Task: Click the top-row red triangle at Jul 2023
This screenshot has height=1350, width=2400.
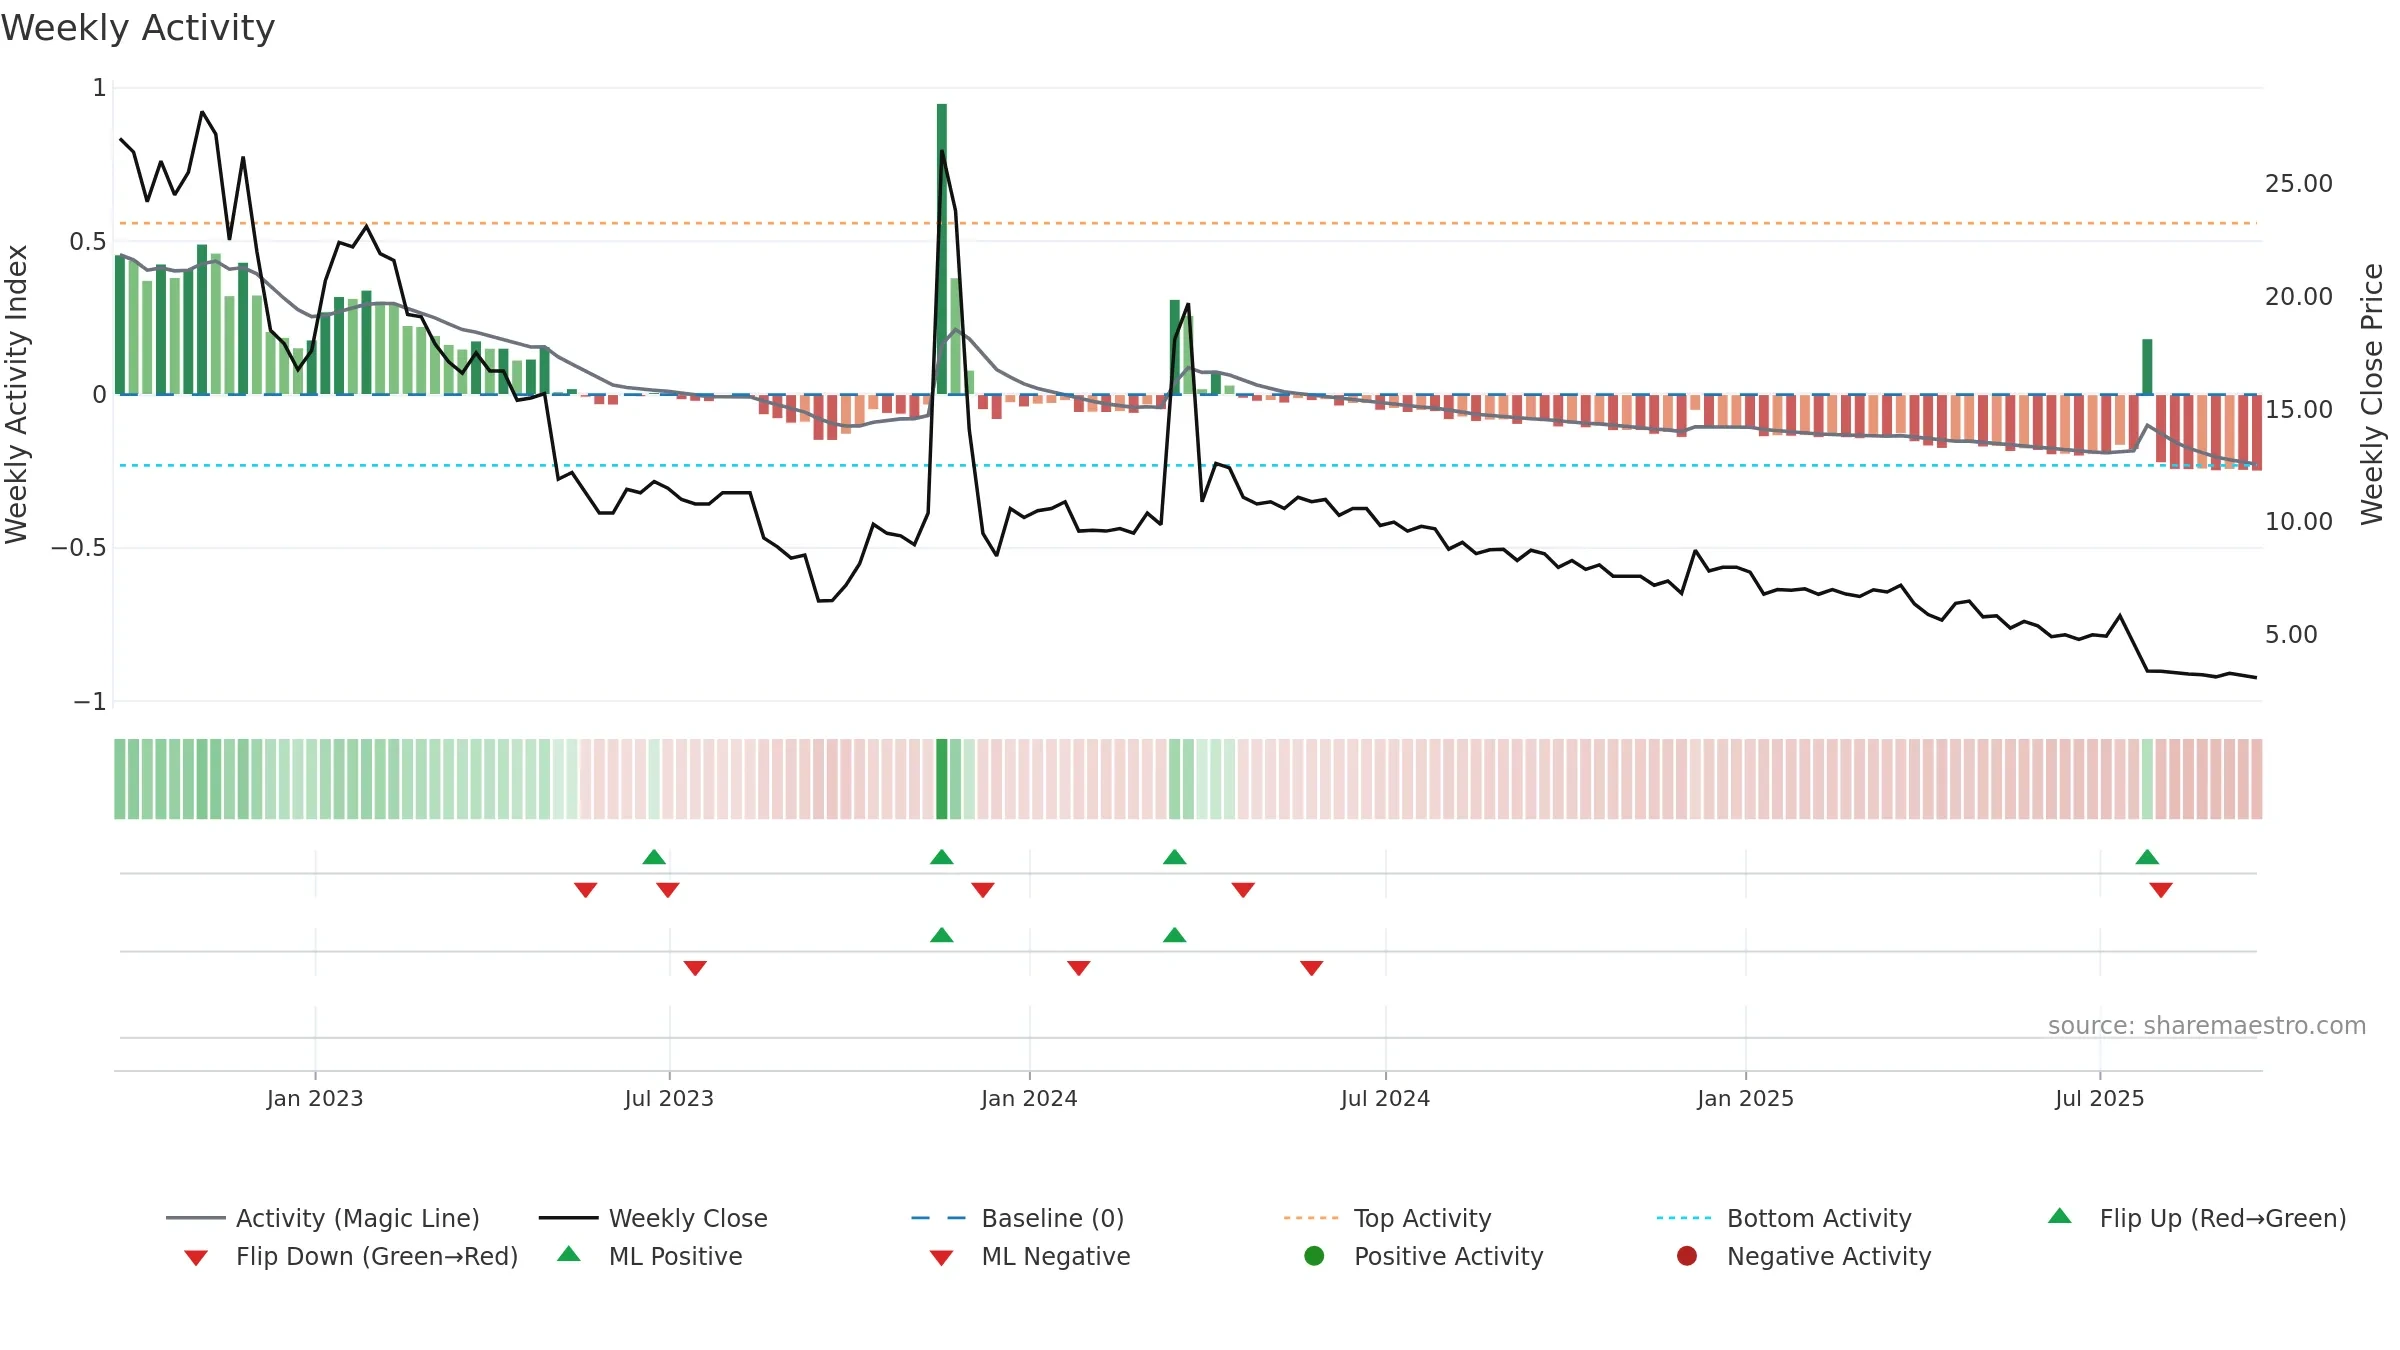Action: point(668,890)
